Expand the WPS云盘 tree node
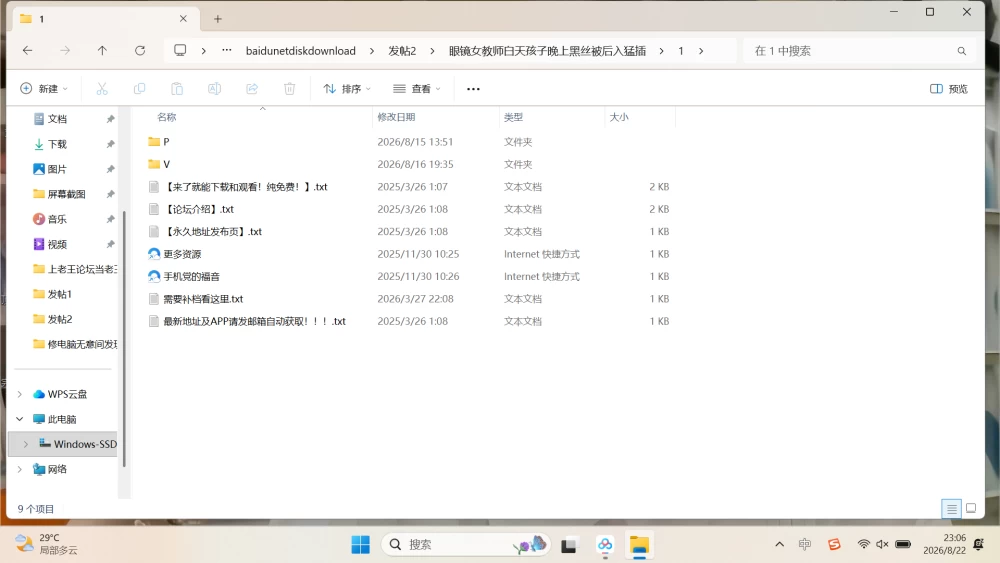The width and height of the screenshot is (1000, 563). tap(20, 394)
